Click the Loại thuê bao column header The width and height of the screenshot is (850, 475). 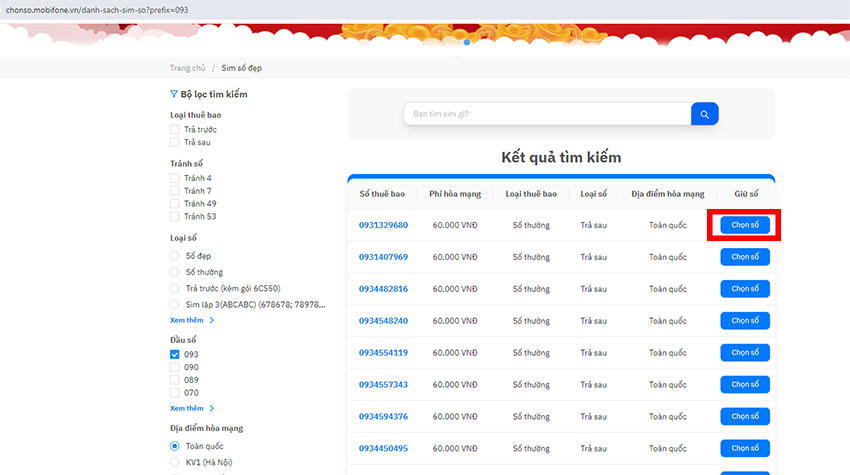[531, 194]
